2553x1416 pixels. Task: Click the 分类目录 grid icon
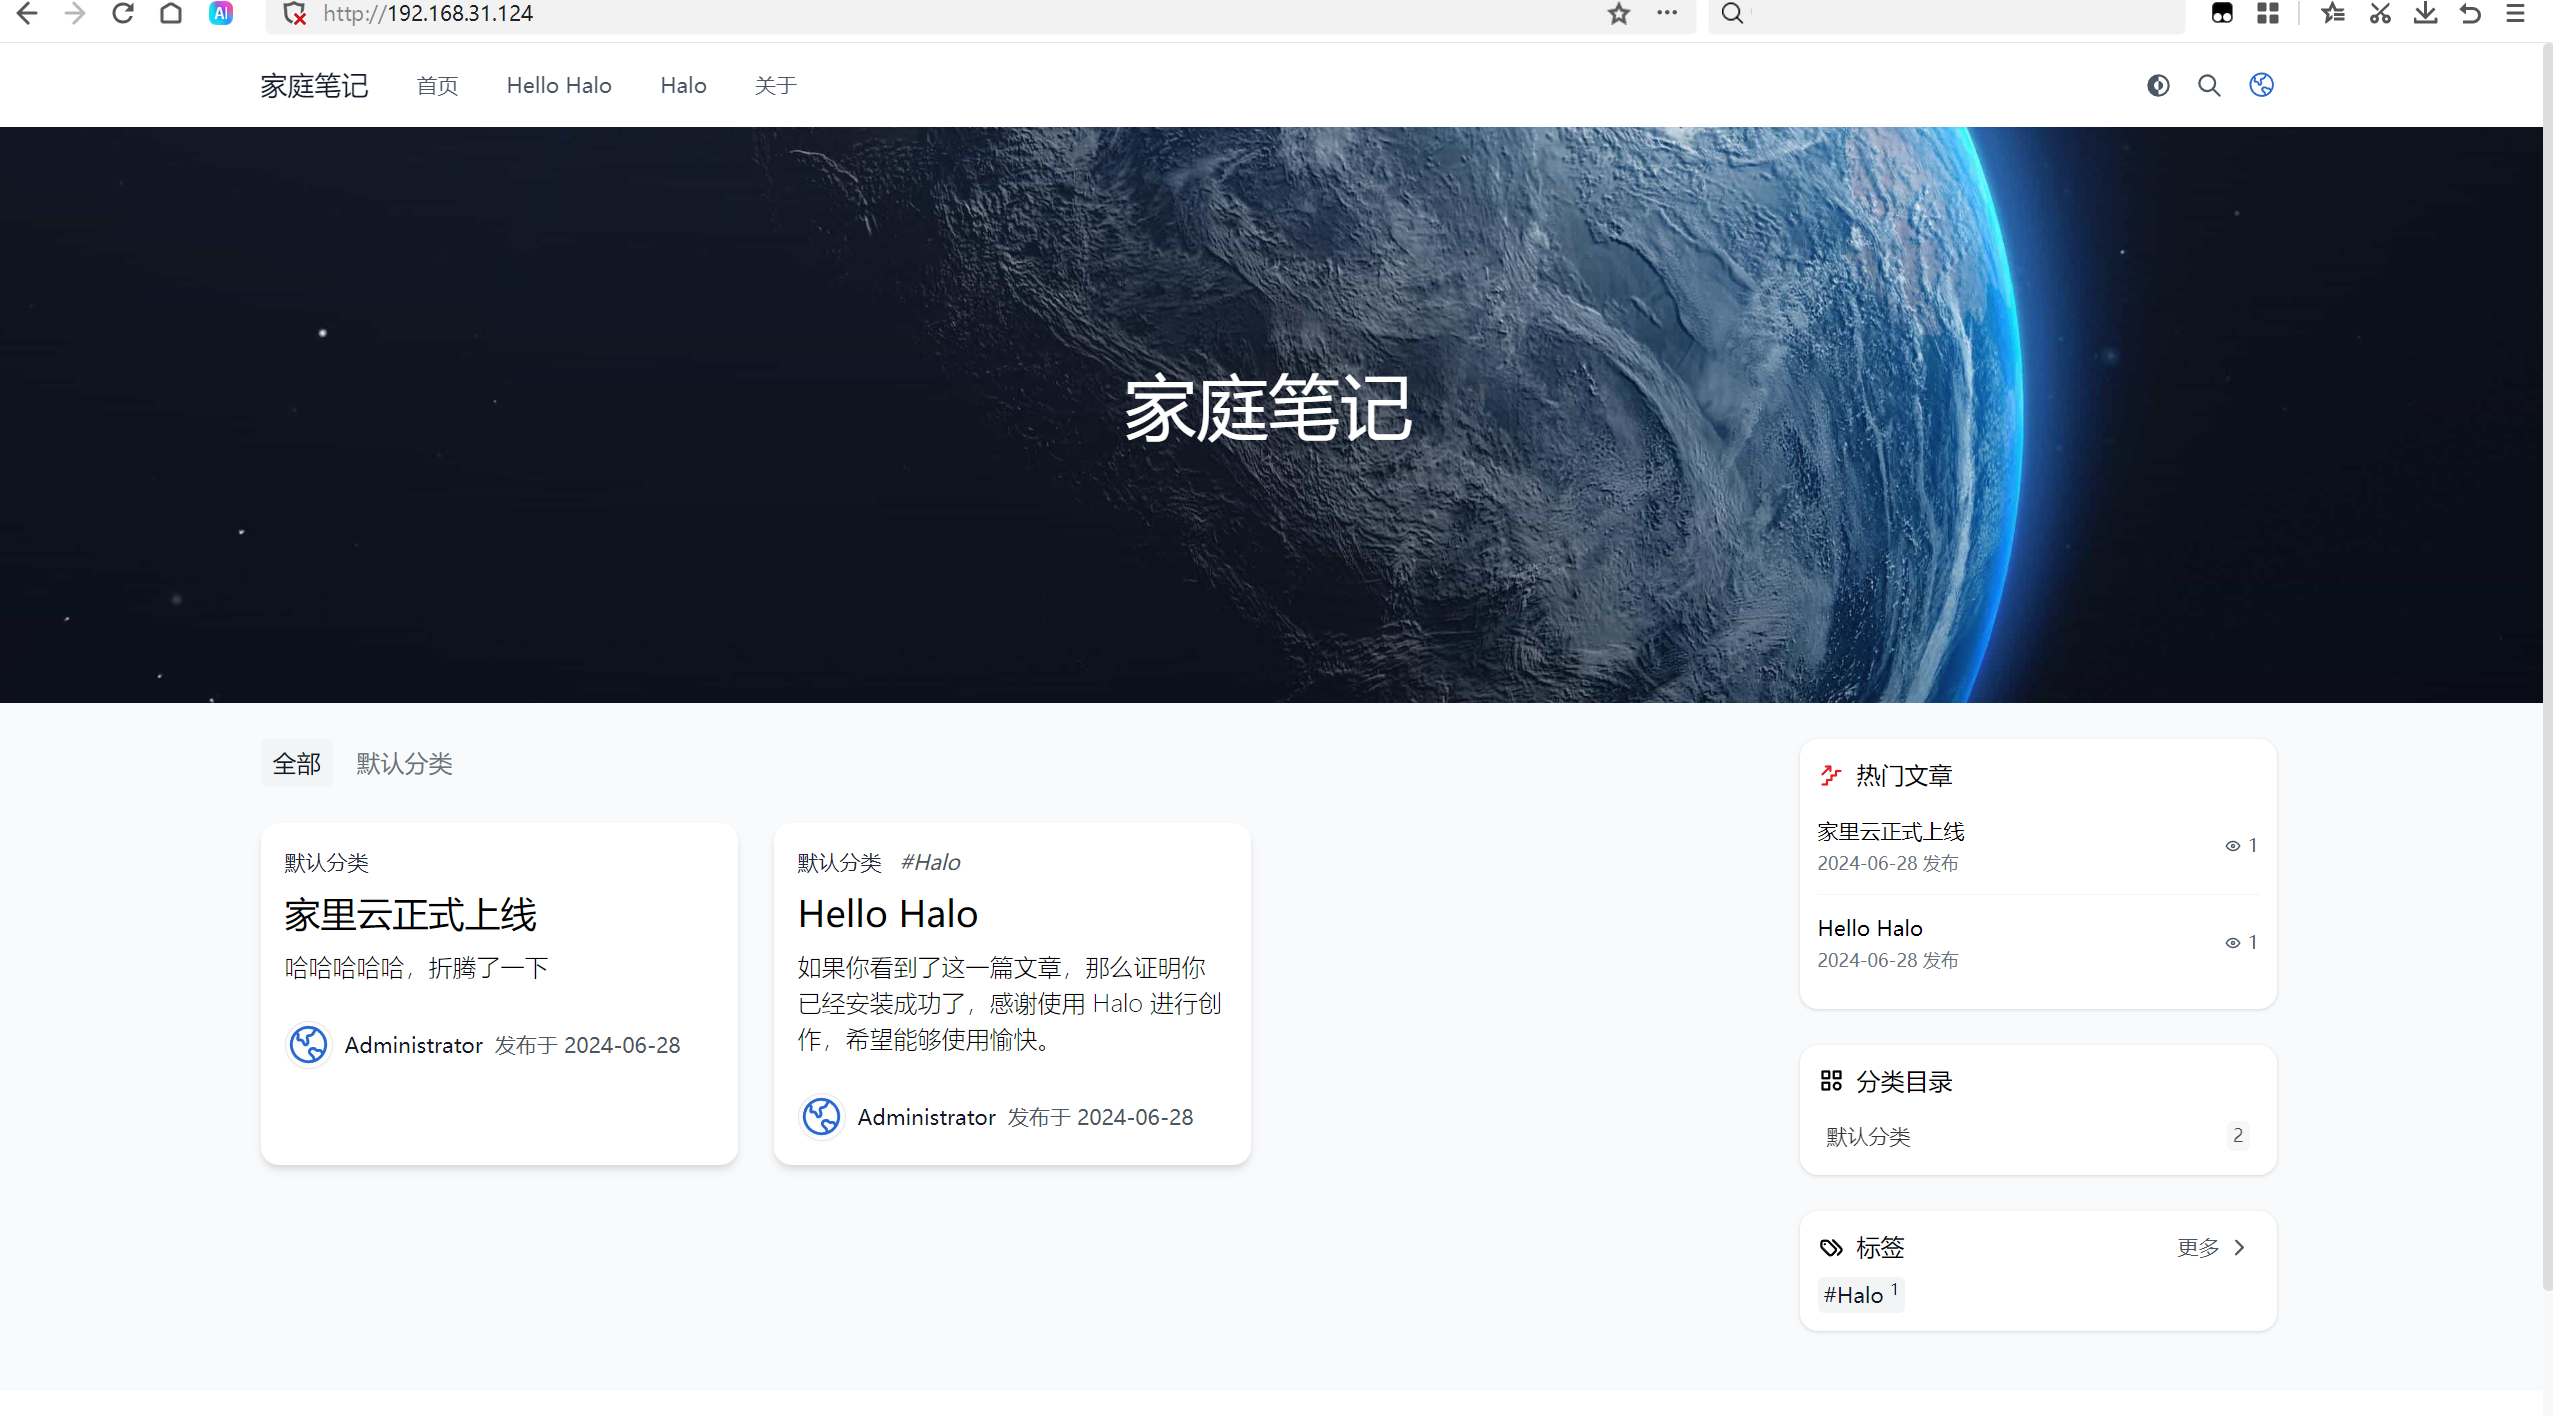[x=1830, y=1082]
